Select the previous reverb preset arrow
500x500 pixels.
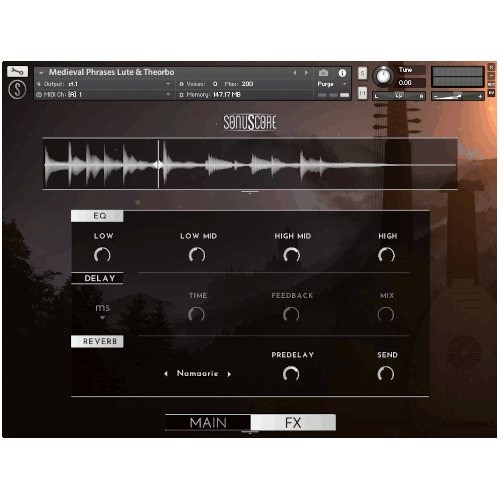166,374
